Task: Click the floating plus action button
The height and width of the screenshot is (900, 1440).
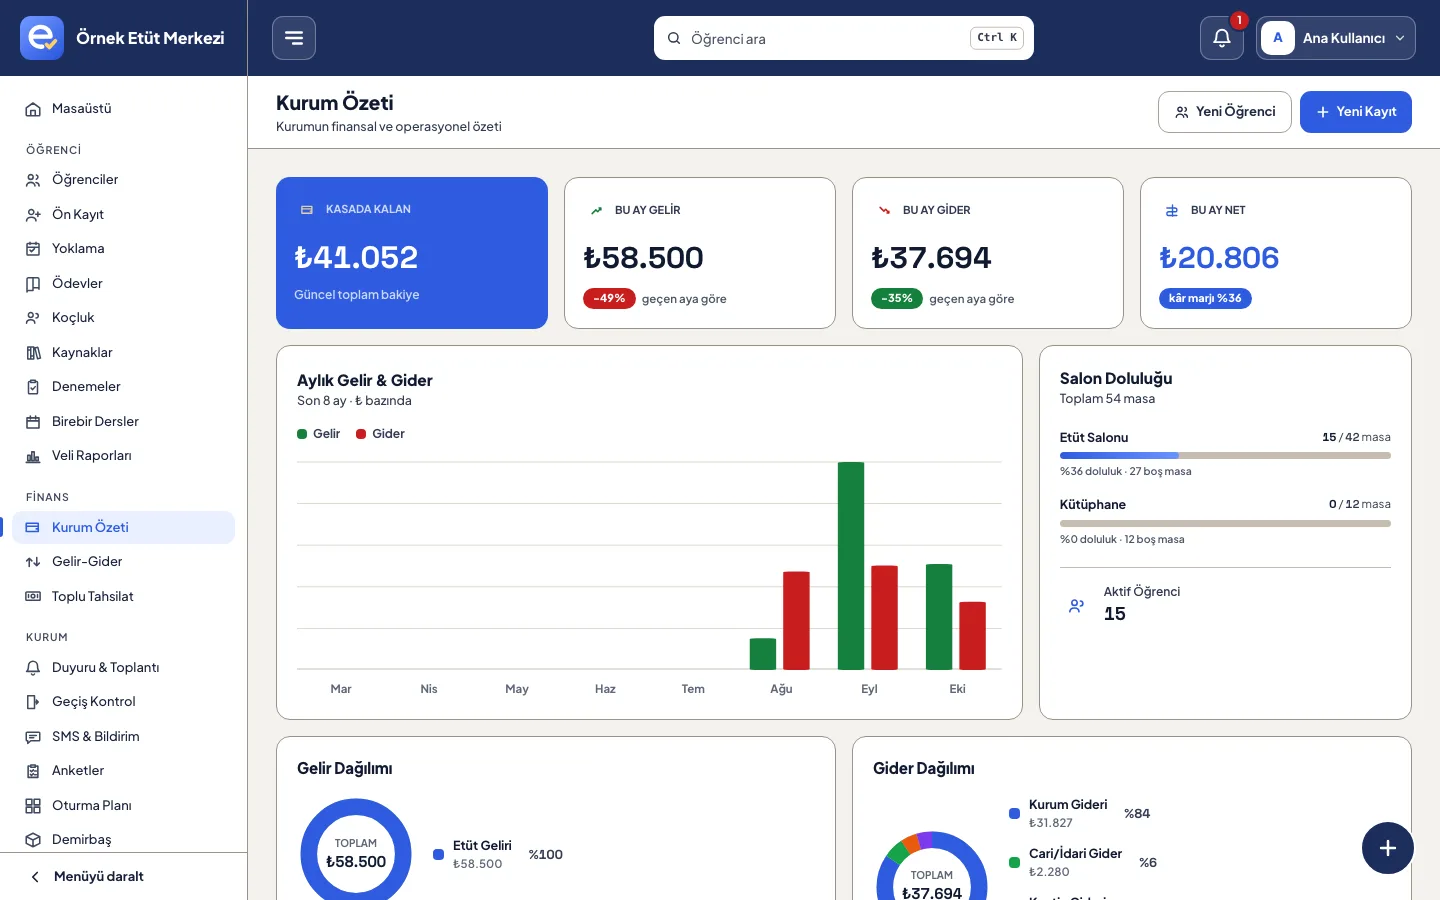Action: [x=1388, y=848]
